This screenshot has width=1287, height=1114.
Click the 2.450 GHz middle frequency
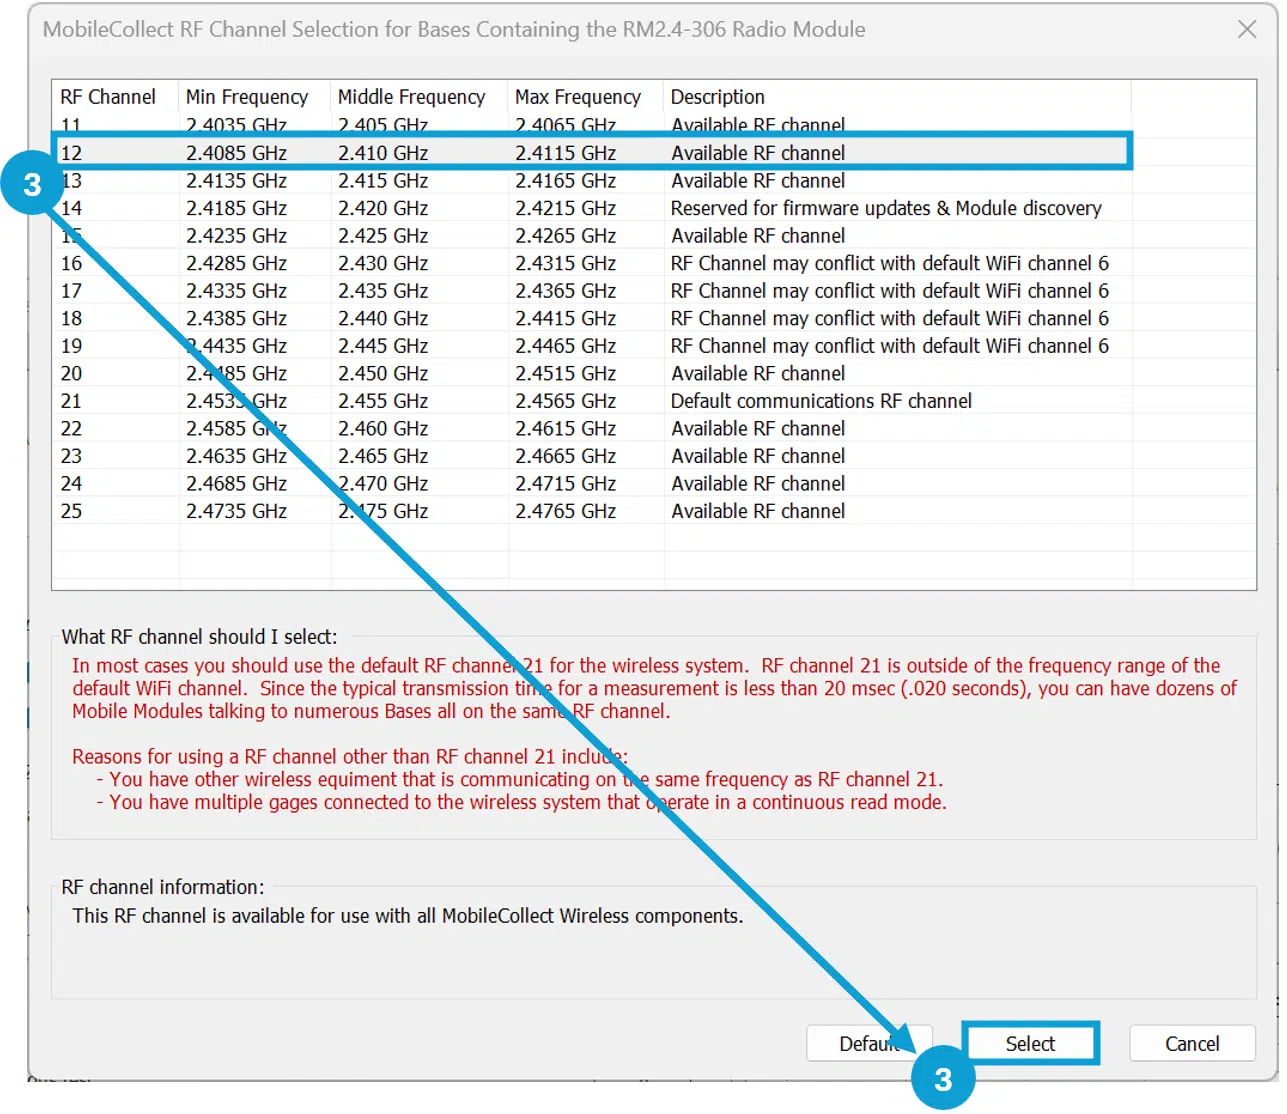click(x=383, y=373)
